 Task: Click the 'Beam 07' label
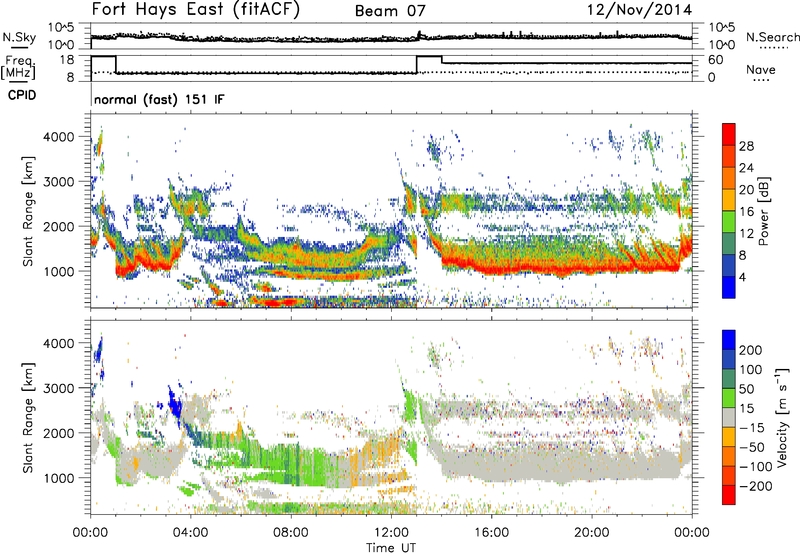coord(390,11)
